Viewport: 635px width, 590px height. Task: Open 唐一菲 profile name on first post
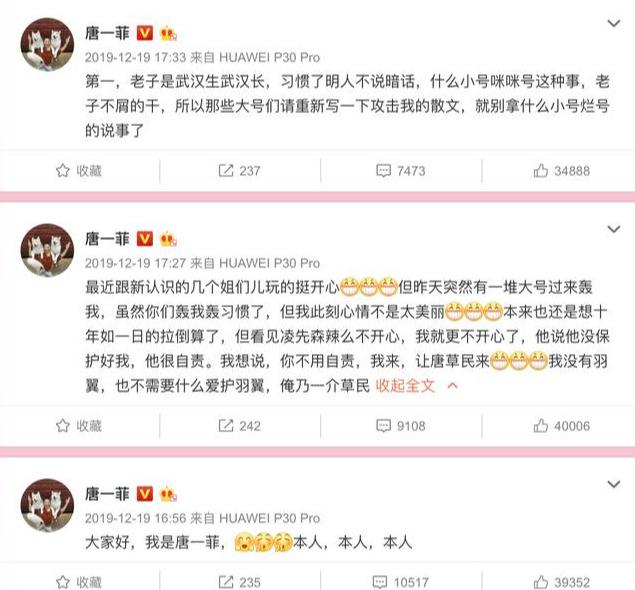pos(107,33)
